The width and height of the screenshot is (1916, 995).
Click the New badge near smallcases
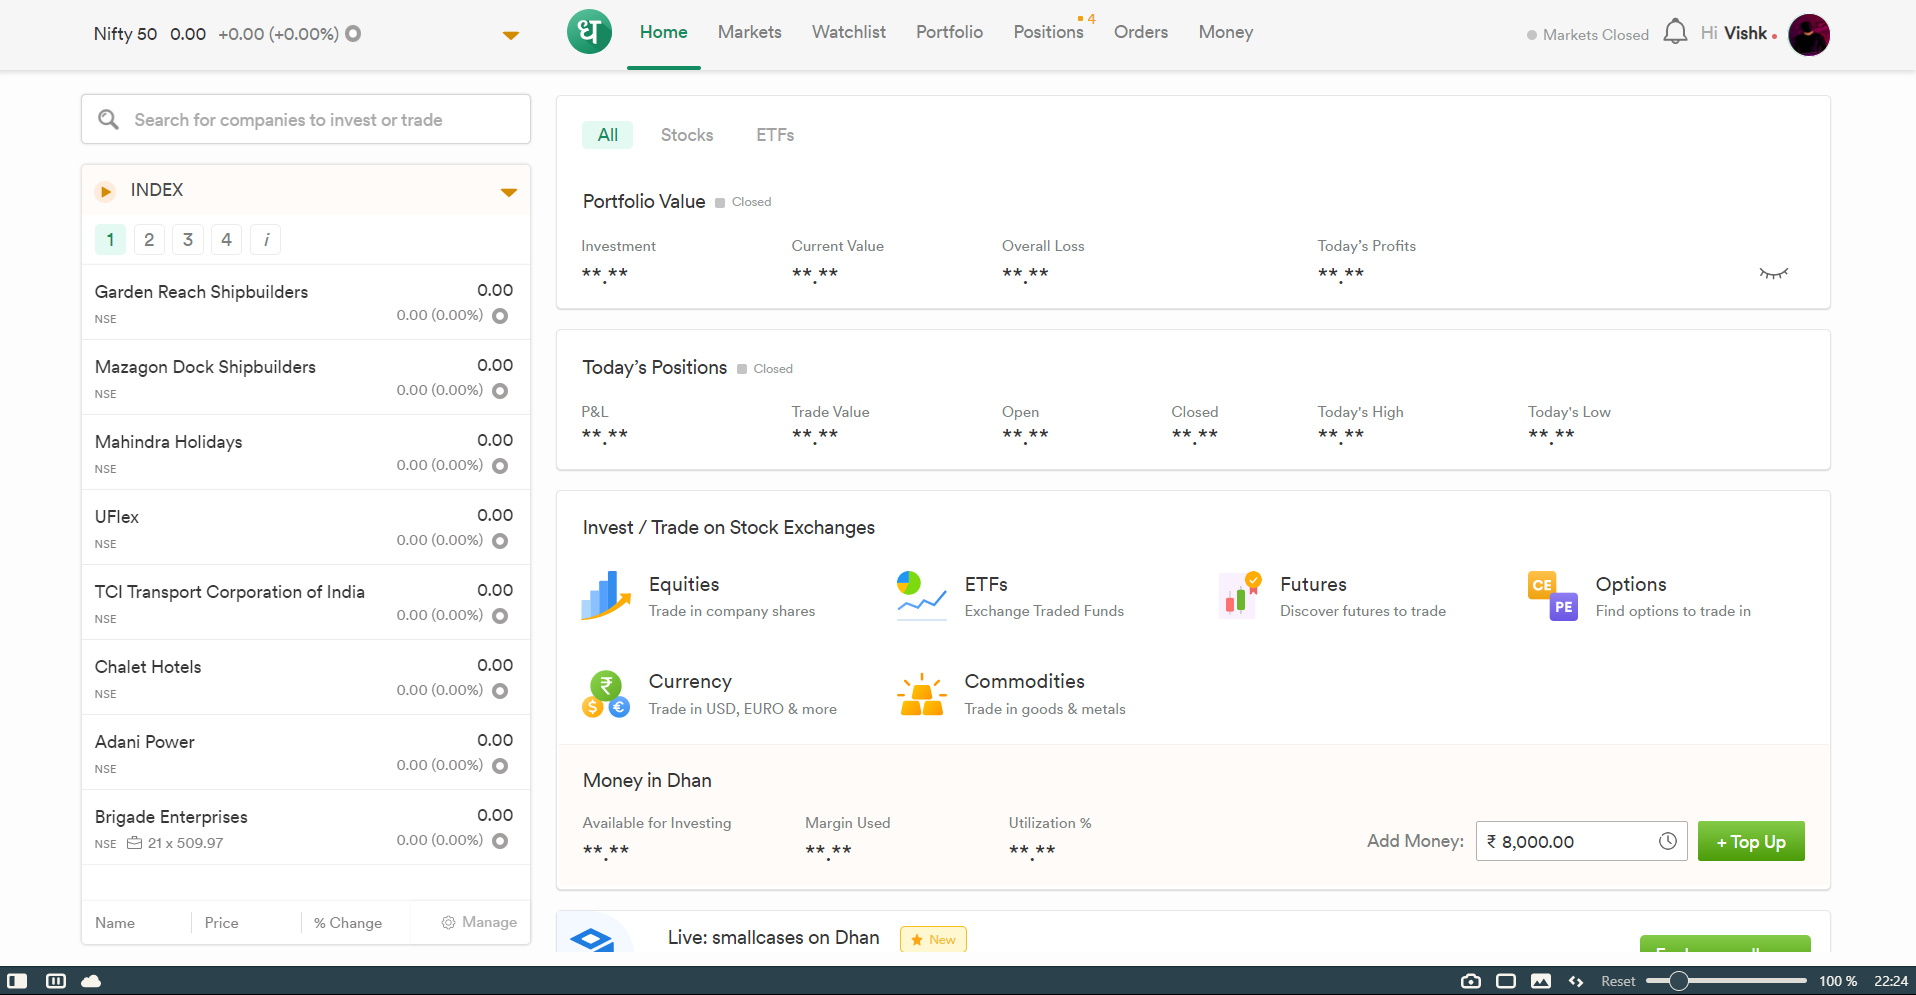click(933, 939)
